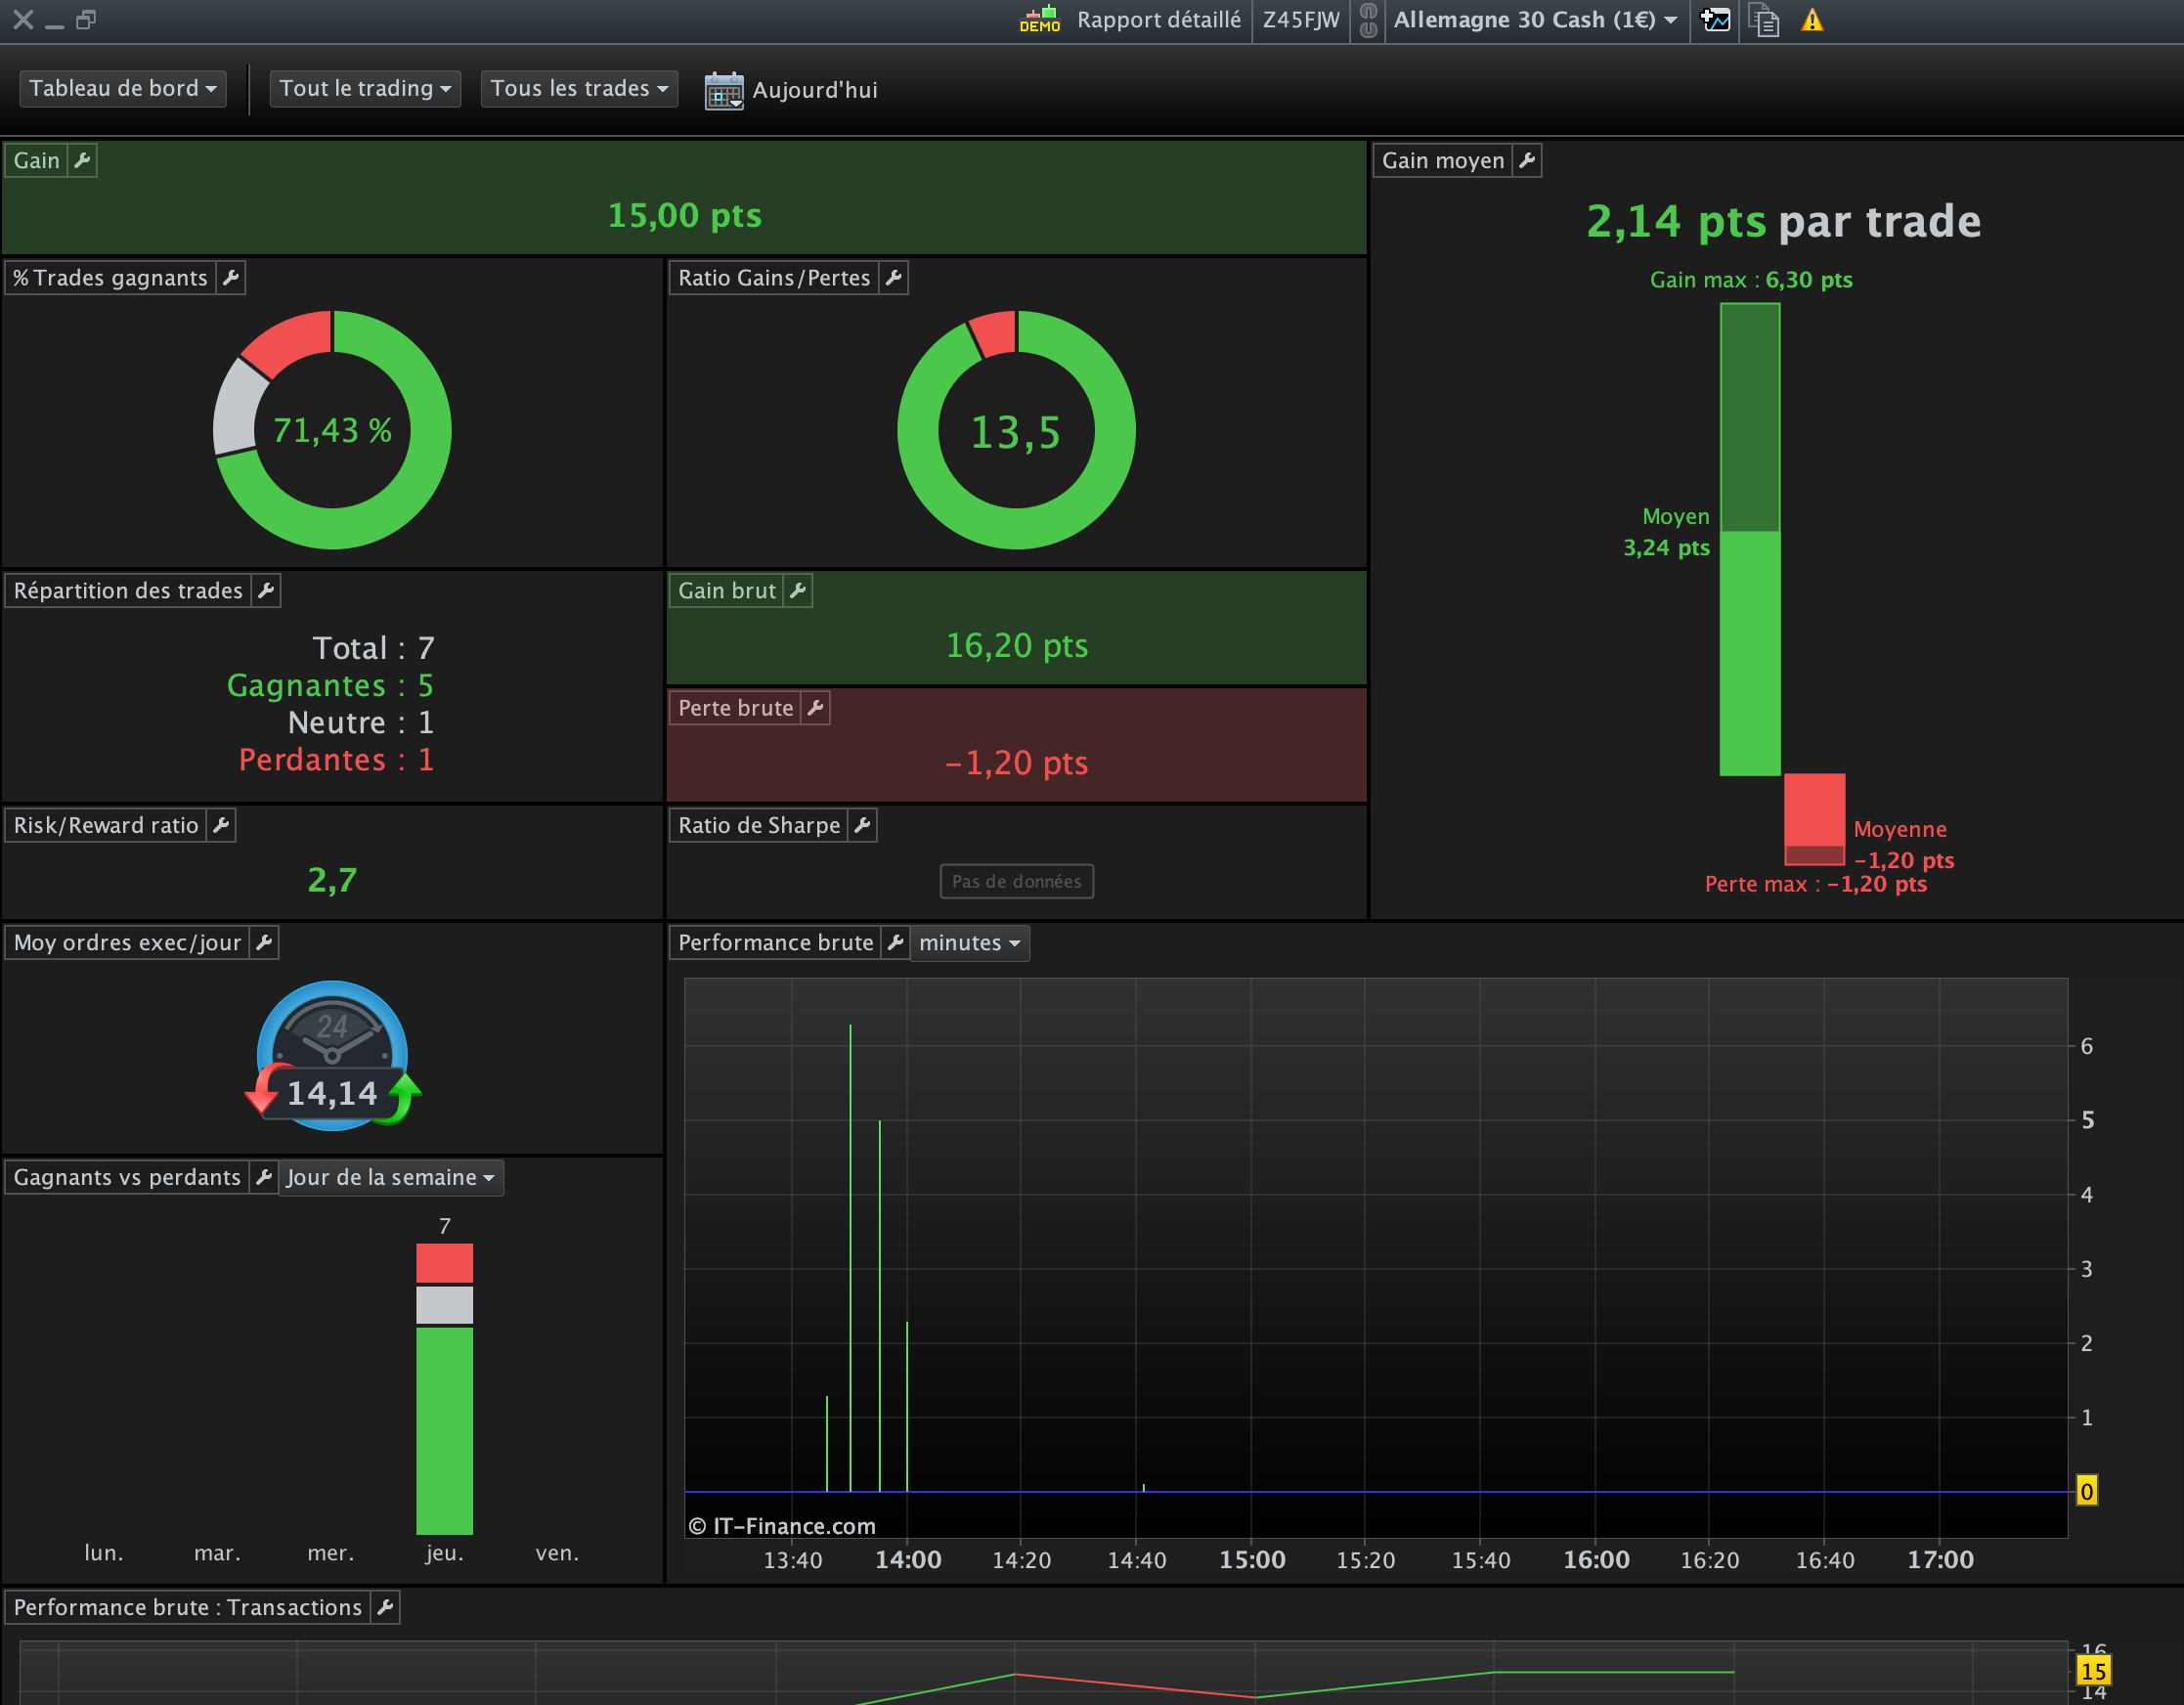The width and height of the screenshot is (2184, 1705).
Task: Change the minutes dropdown in Performance brute
Action: coord(969,943)
